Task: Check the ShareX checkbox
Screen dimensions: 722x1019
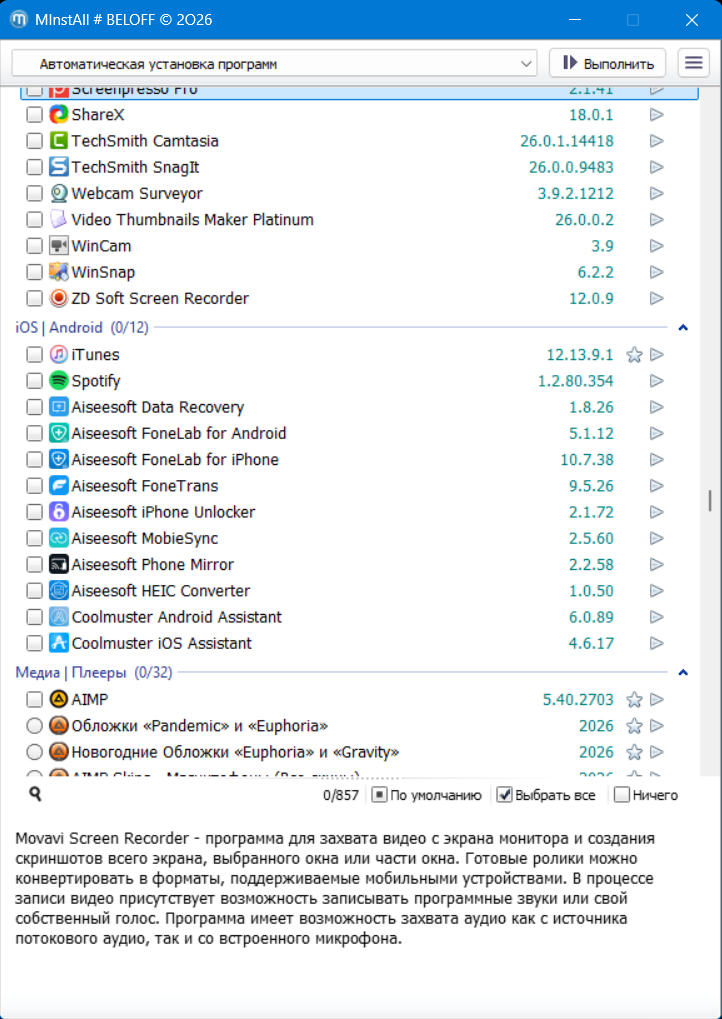Action: pos(34,115)
